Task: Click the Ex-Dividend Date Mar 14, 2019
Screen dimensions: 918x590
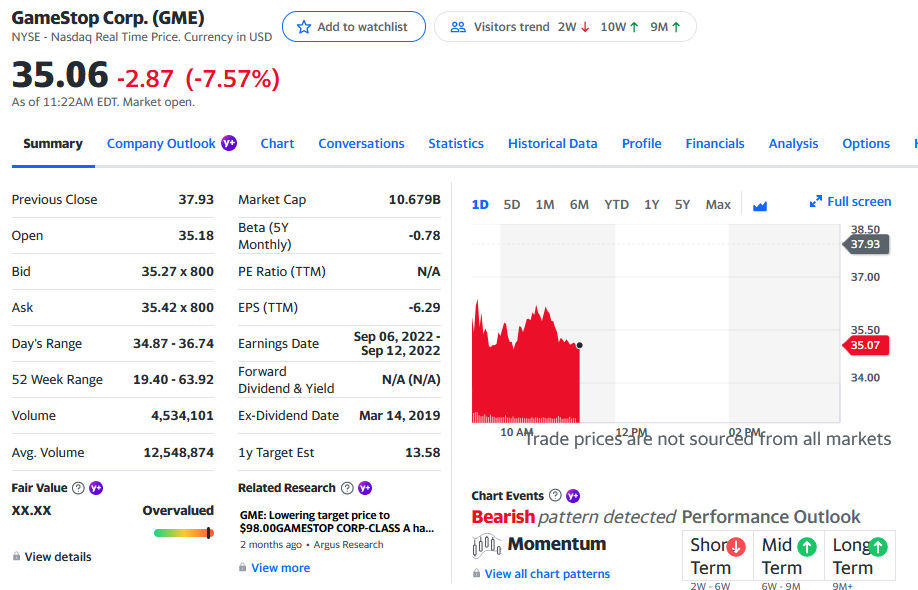Action: click(x=399, y=416)
